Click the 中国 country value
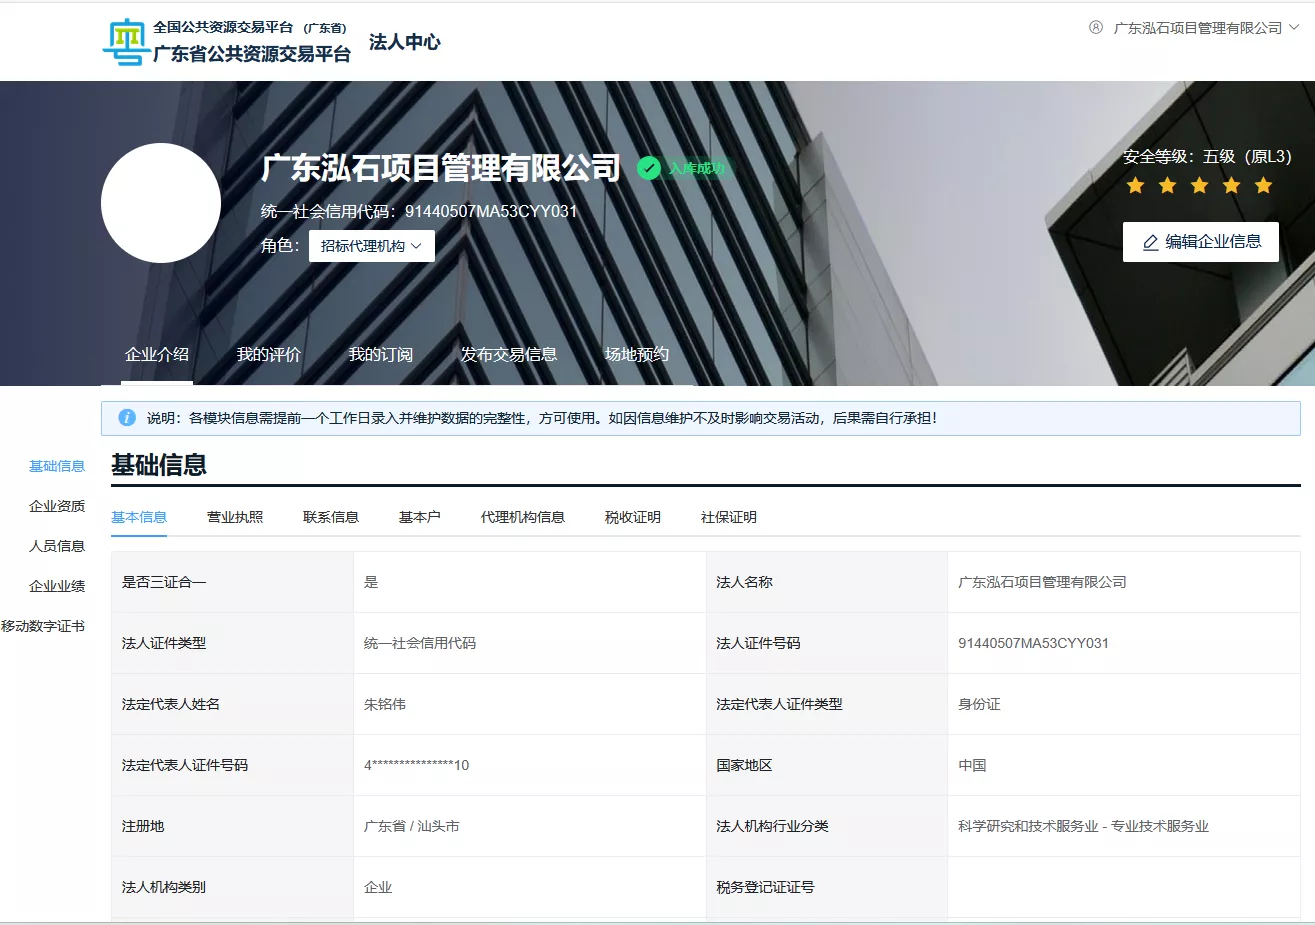Image resolution: width=1315 pixels, height=925 pixels. (x=972, y=765)
